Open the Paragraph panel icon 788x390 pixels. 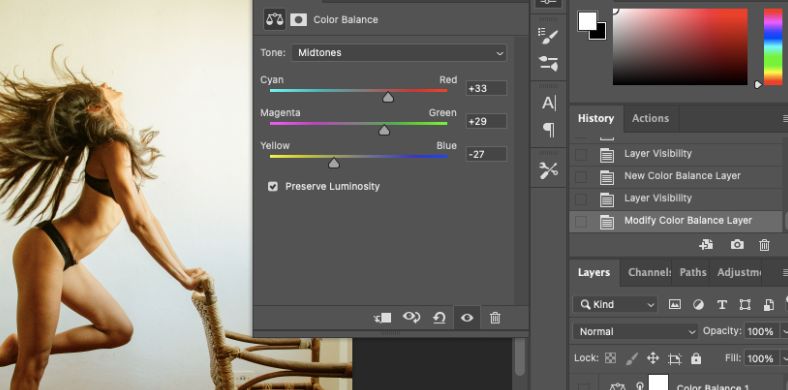549,130
